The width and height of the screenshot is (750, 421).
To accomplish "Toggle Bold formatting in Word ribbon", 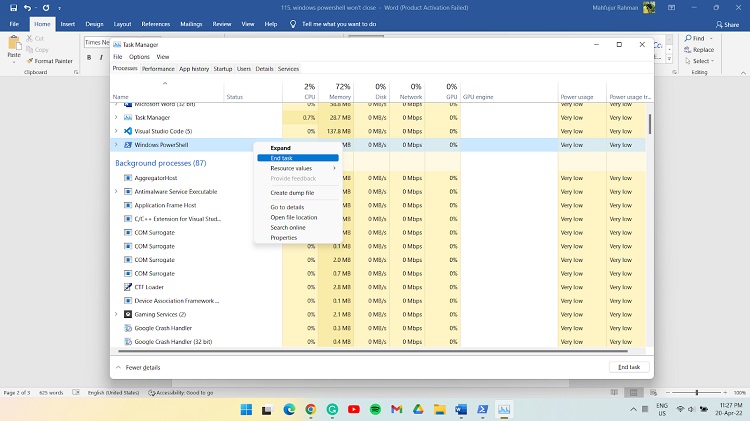I will (89, 58).
